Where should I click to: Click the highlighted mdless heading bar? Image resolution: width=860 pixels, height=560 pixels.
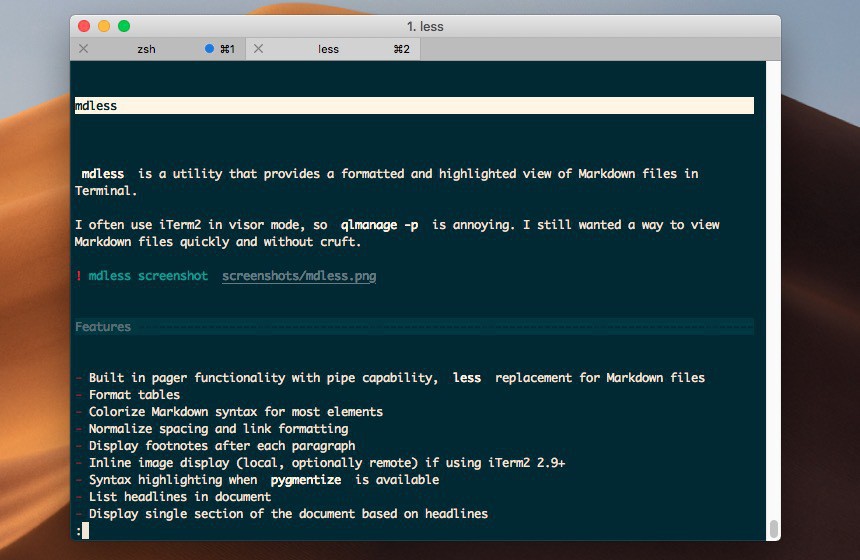[414, 106]
